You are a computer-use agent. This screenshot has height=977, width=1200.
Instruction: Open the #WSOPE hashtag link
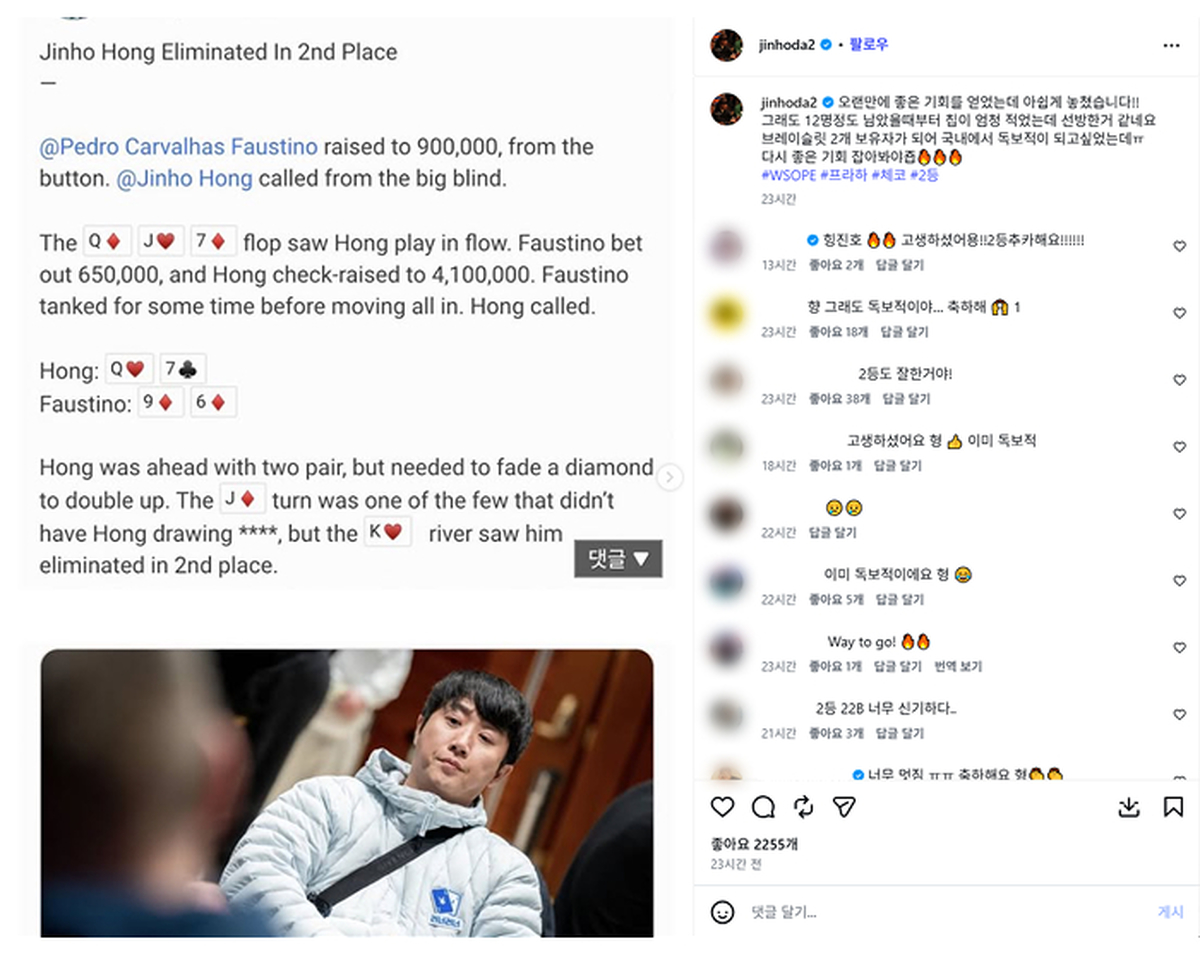pos(788,175)
